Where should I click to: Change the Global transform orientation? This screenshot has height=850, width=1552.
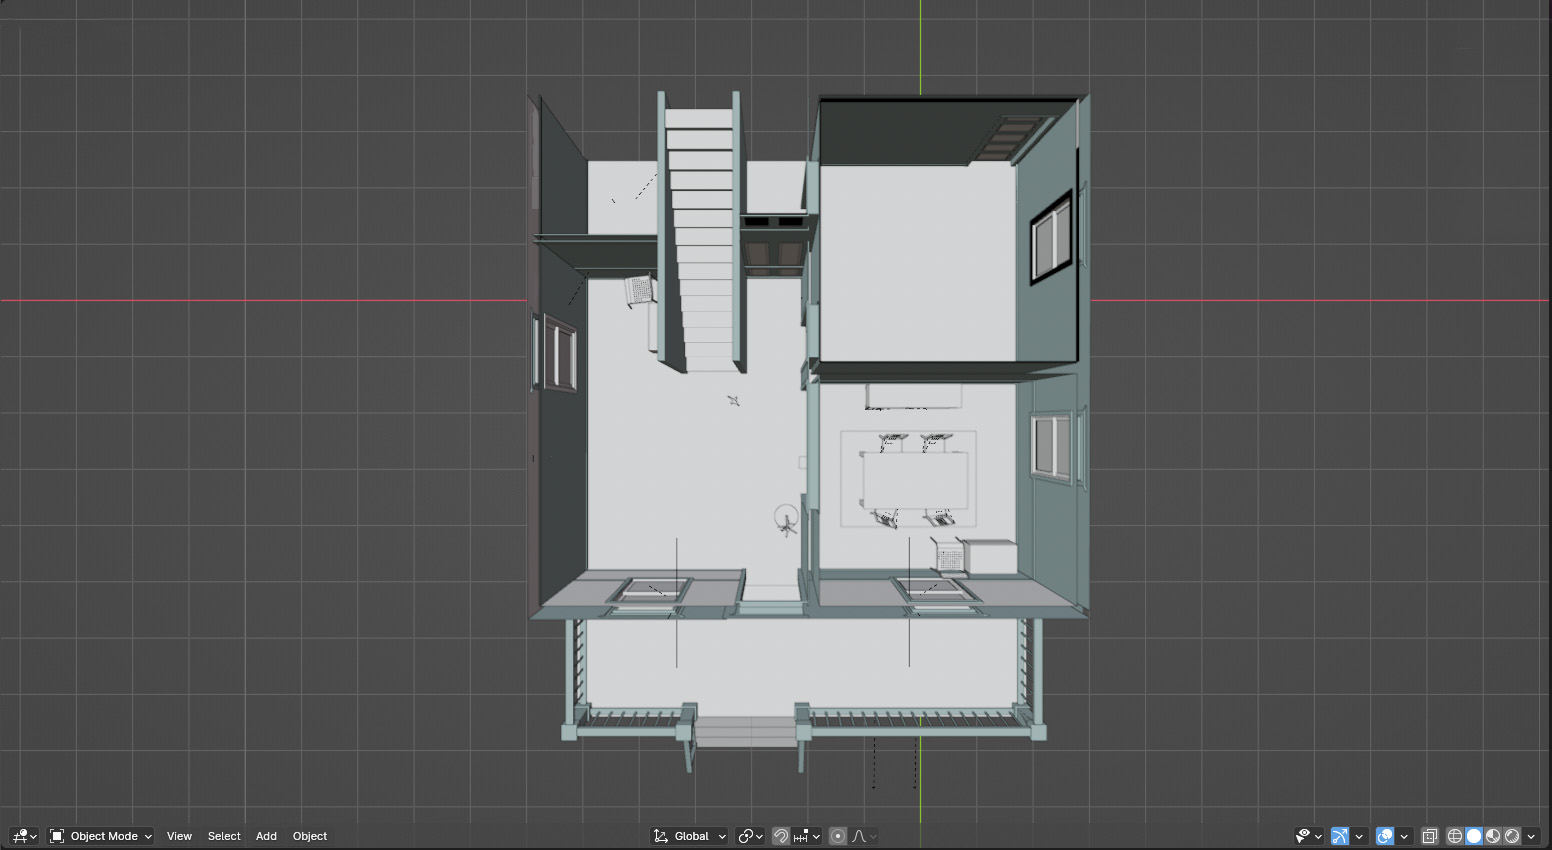pos(690,836)
